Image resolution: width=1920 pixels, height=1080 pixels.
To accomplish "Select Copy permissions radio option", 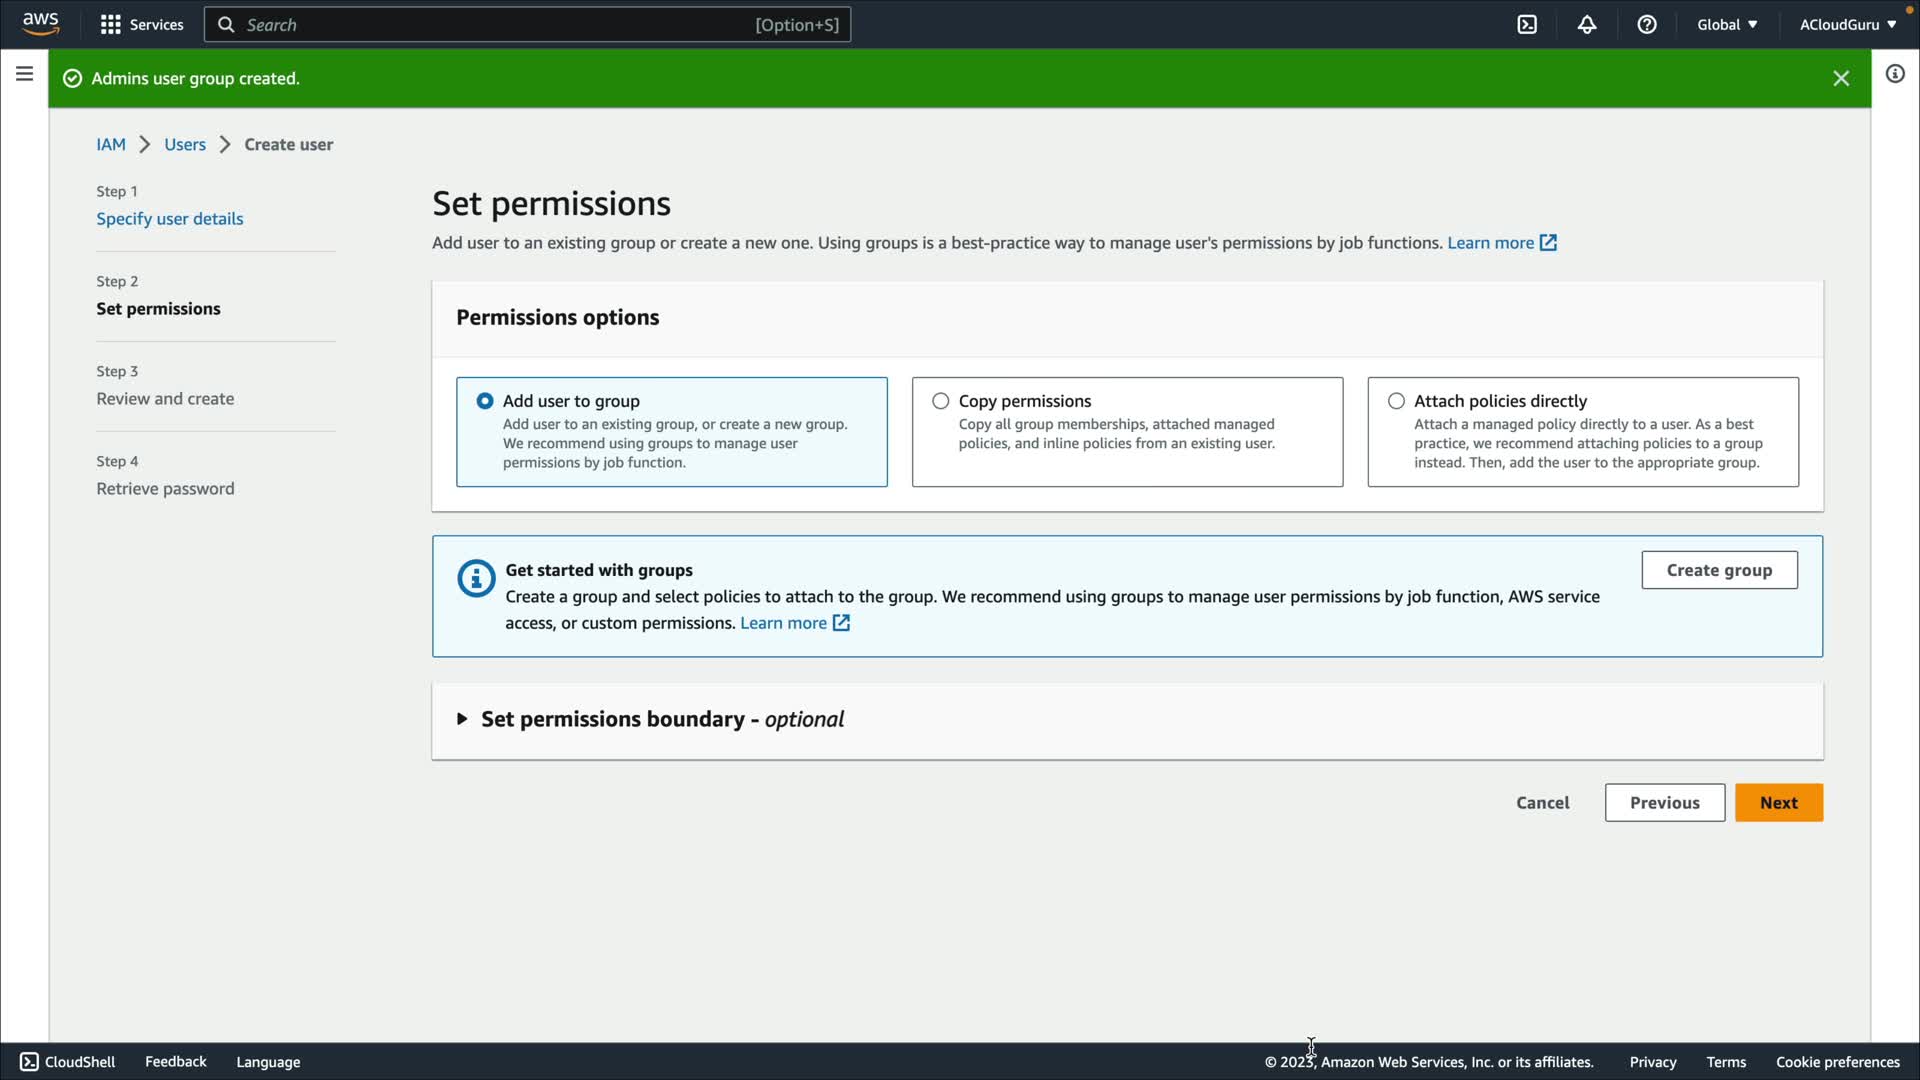I will click(941, 401).
